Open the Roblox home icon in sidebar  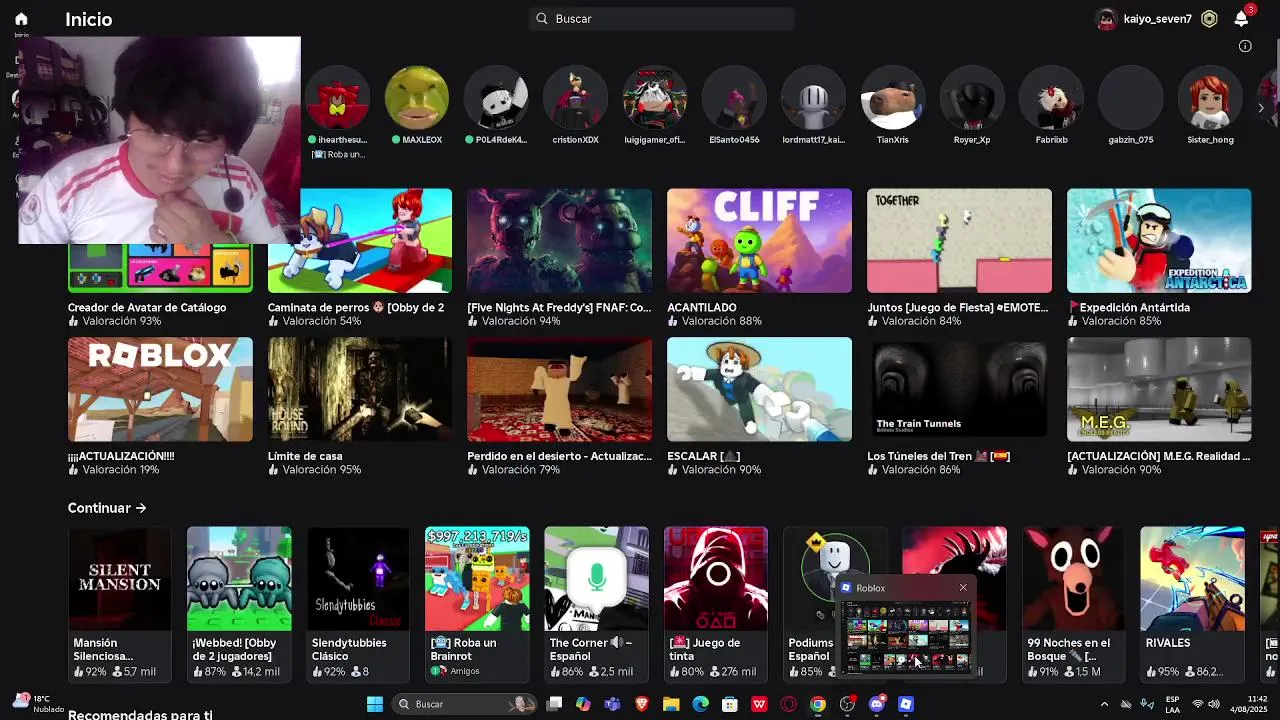(21, 19)
